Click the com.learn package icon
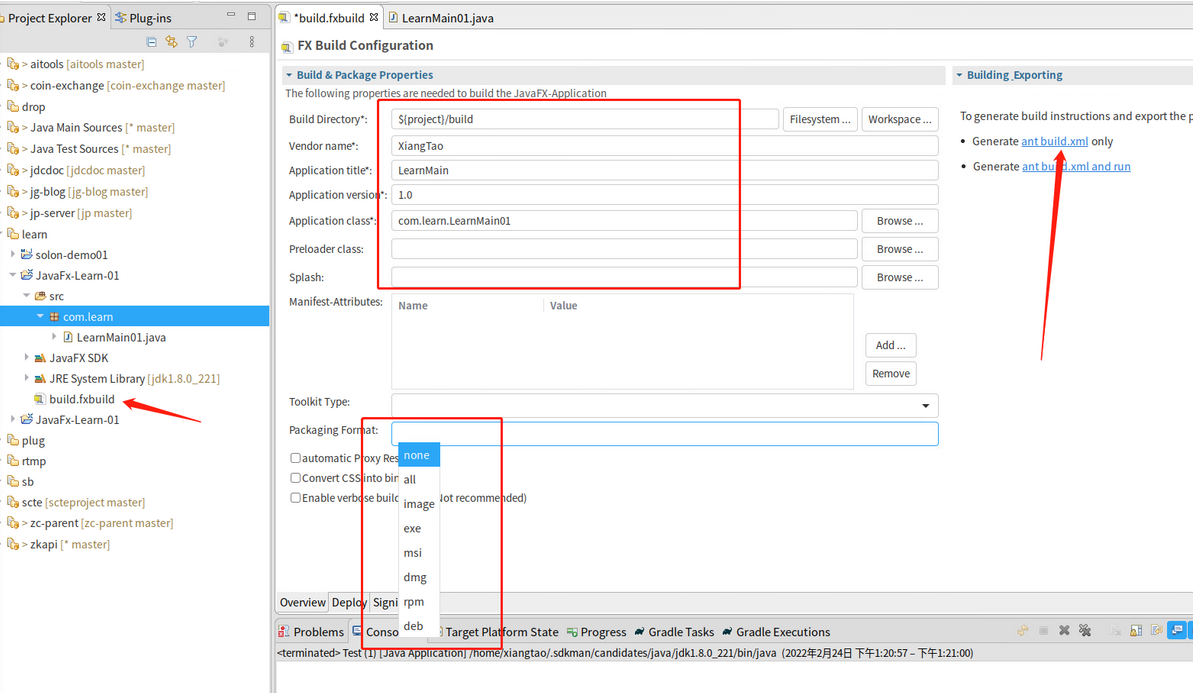 click(54, 316)
